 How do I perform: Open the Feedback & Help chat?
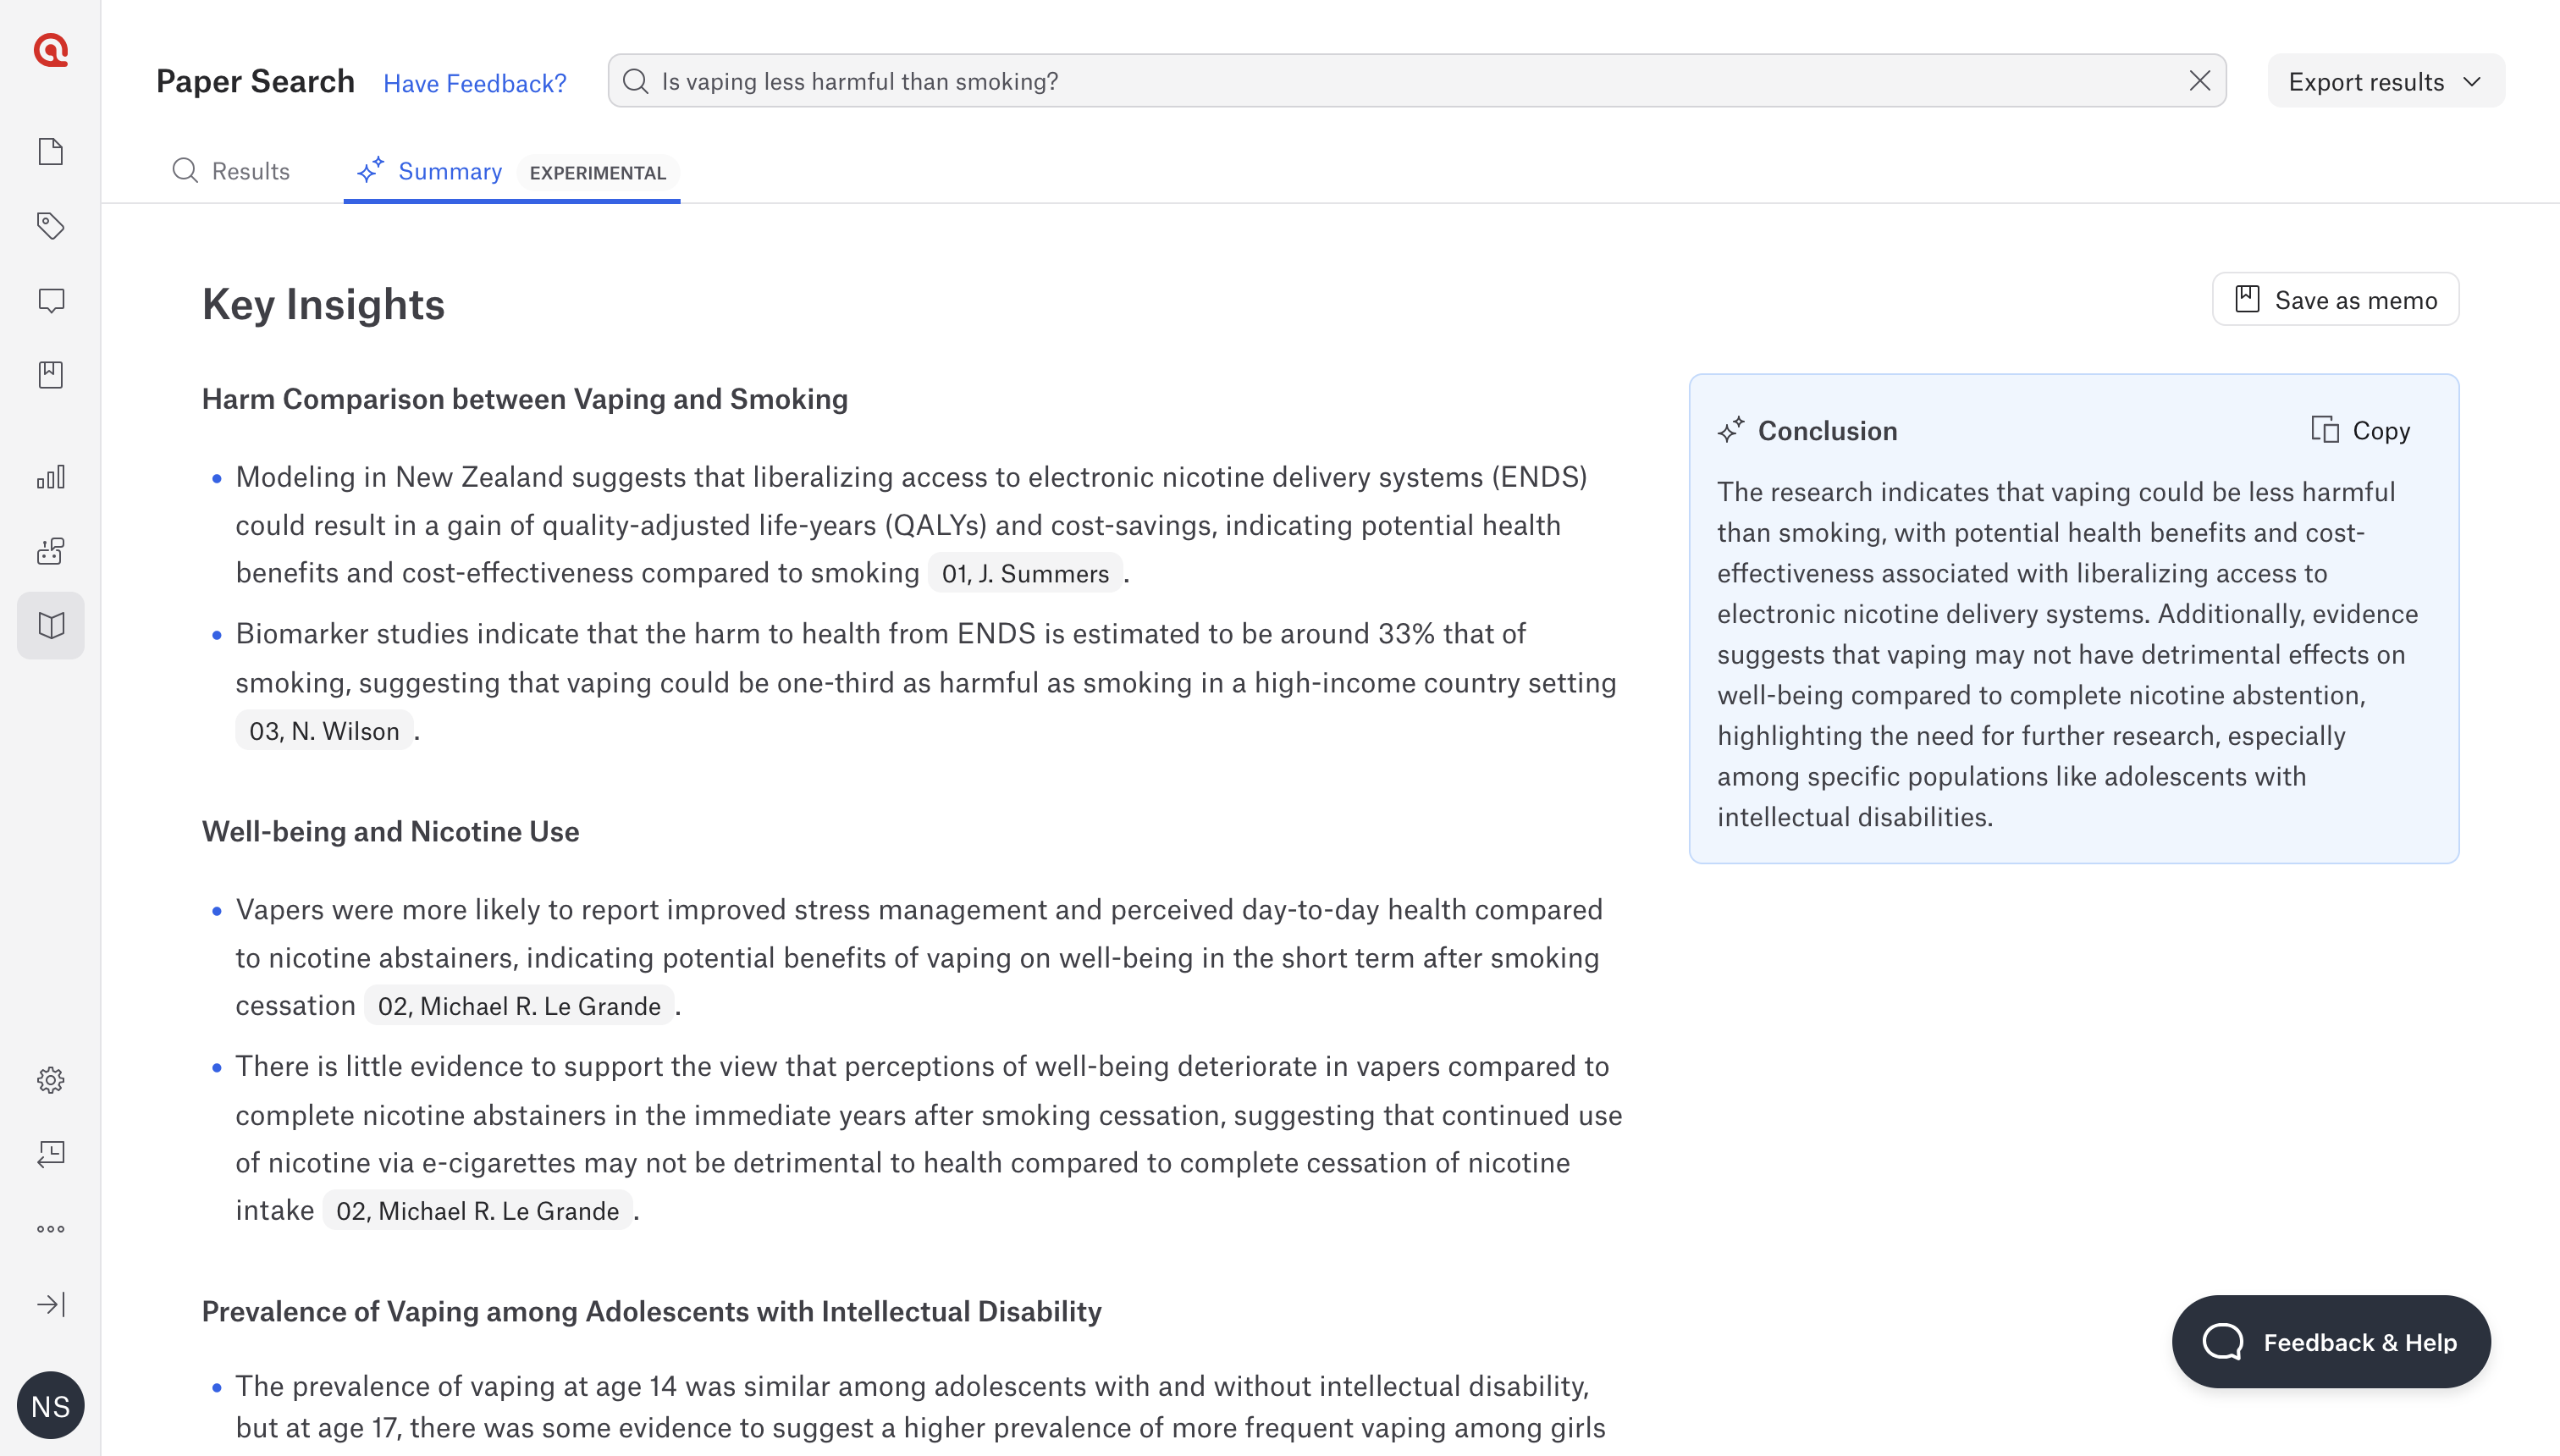(2330, 1342)
